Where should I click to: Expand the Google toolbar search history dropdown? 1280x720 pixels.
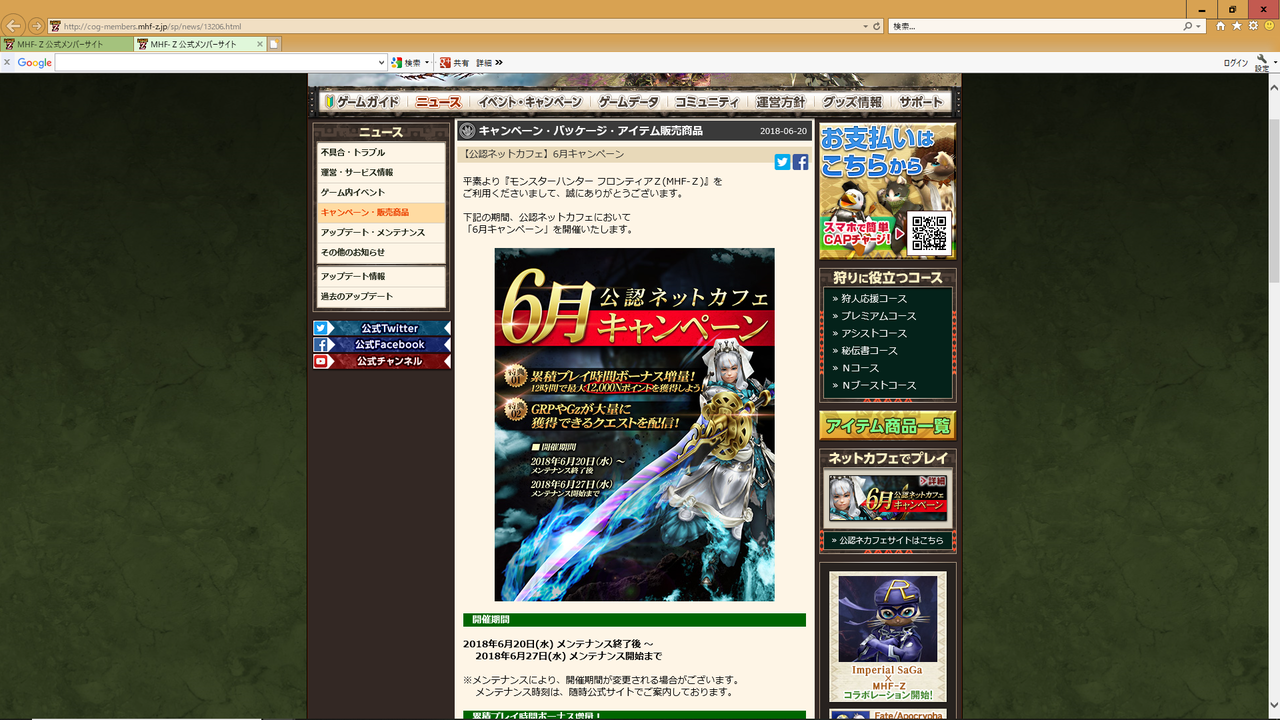[x=381, y=62]
